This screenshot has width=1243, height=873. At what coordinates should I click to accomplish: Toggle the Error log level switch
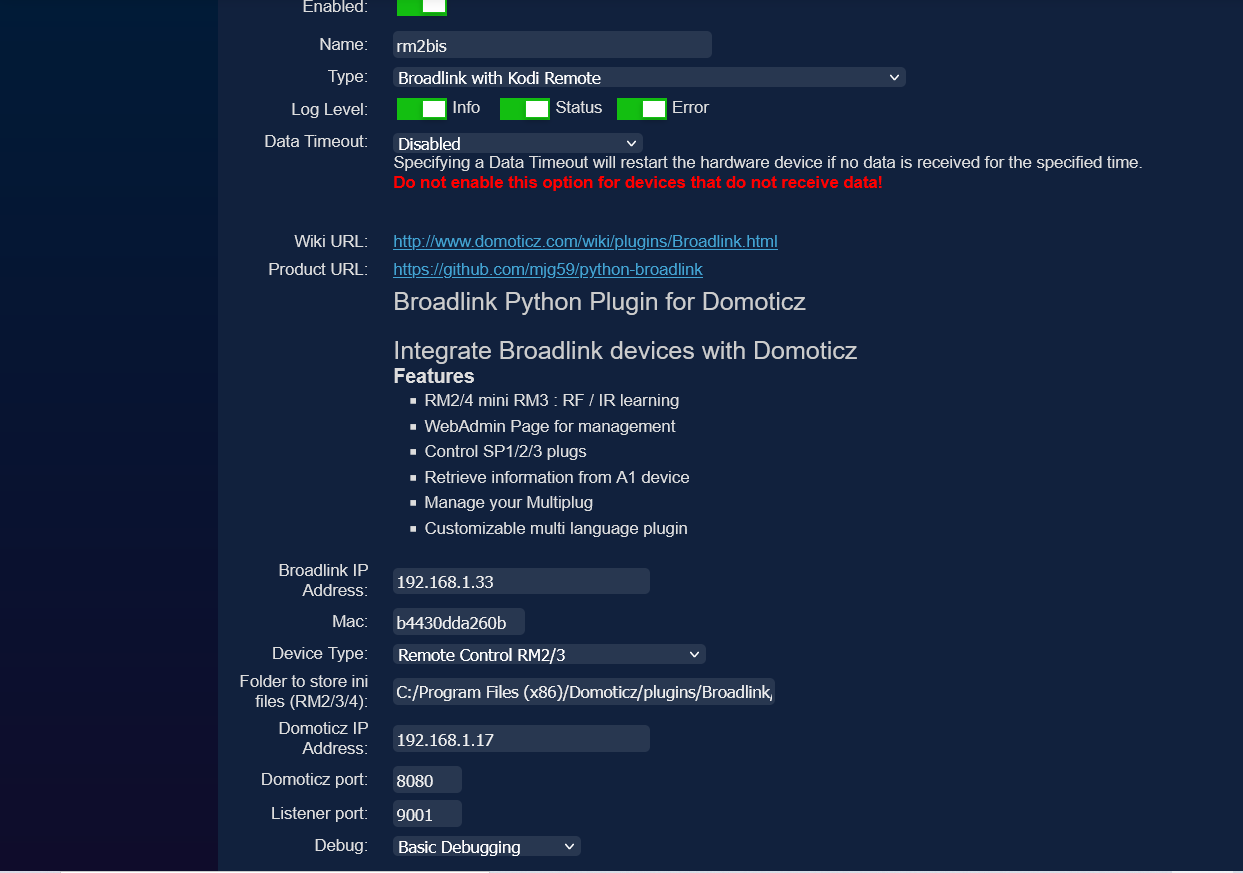pyautogui.click(x=642, y=108)
